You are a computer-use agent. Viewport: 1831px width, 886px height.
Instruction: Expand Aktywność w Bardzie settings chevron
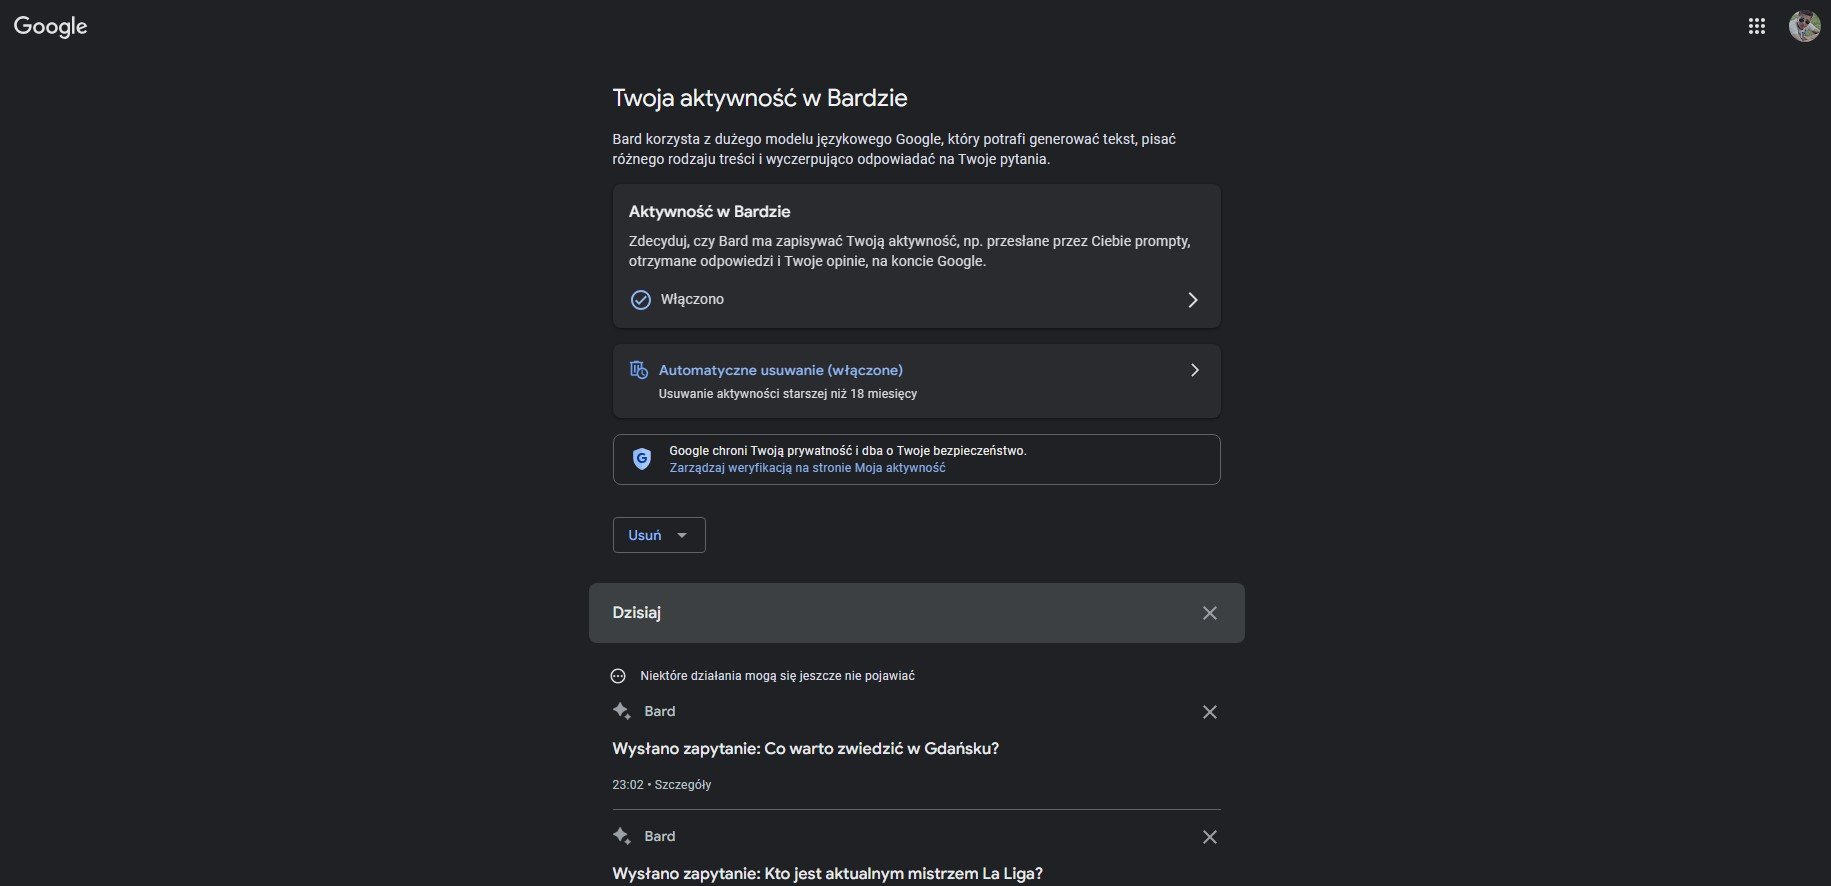tap(1192, 300)
